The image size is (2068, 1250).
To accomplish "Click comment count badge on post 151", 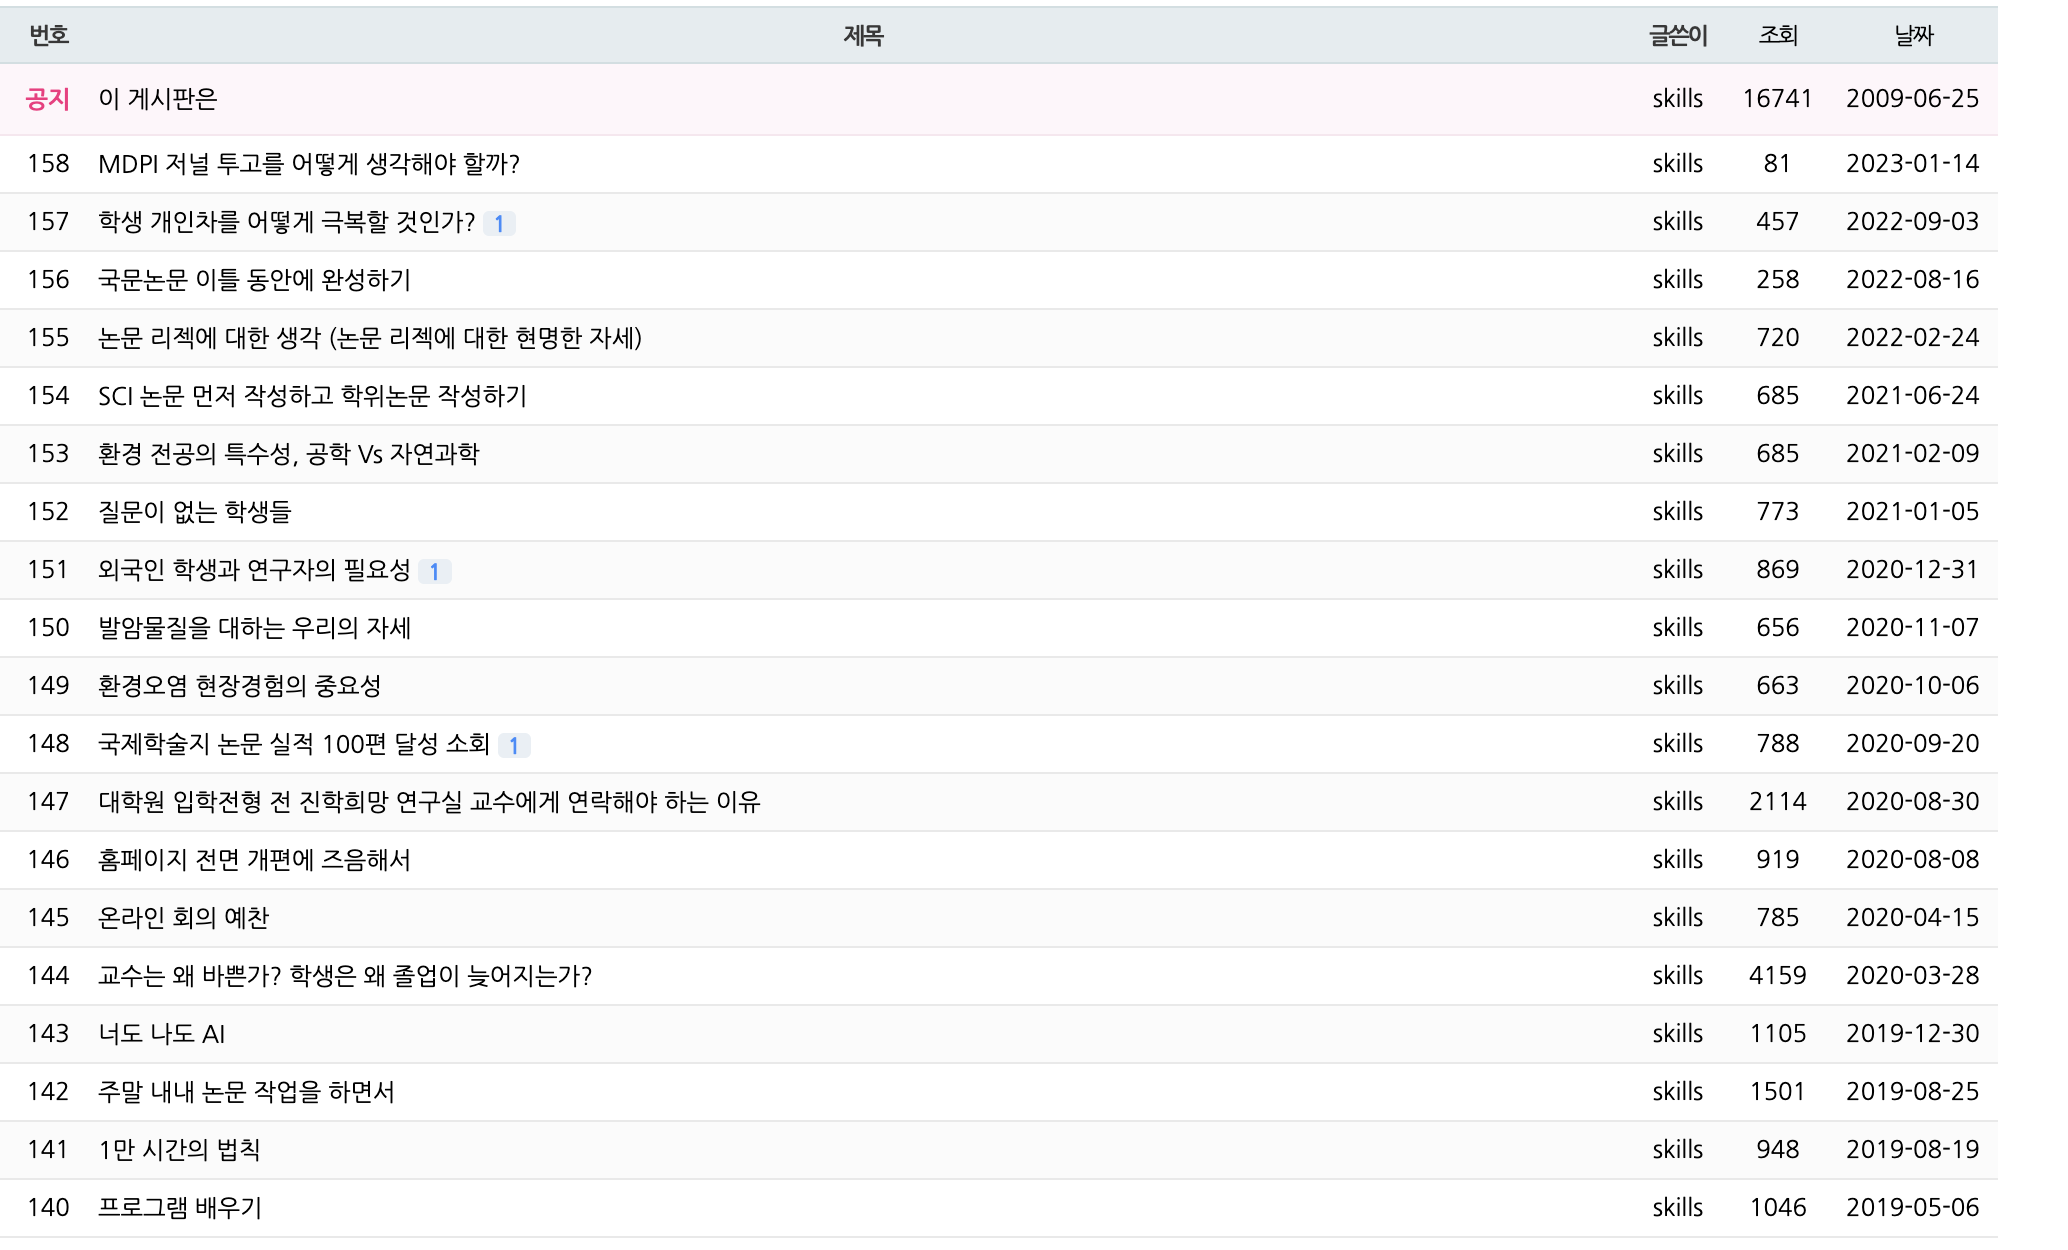I will (434, 572).
